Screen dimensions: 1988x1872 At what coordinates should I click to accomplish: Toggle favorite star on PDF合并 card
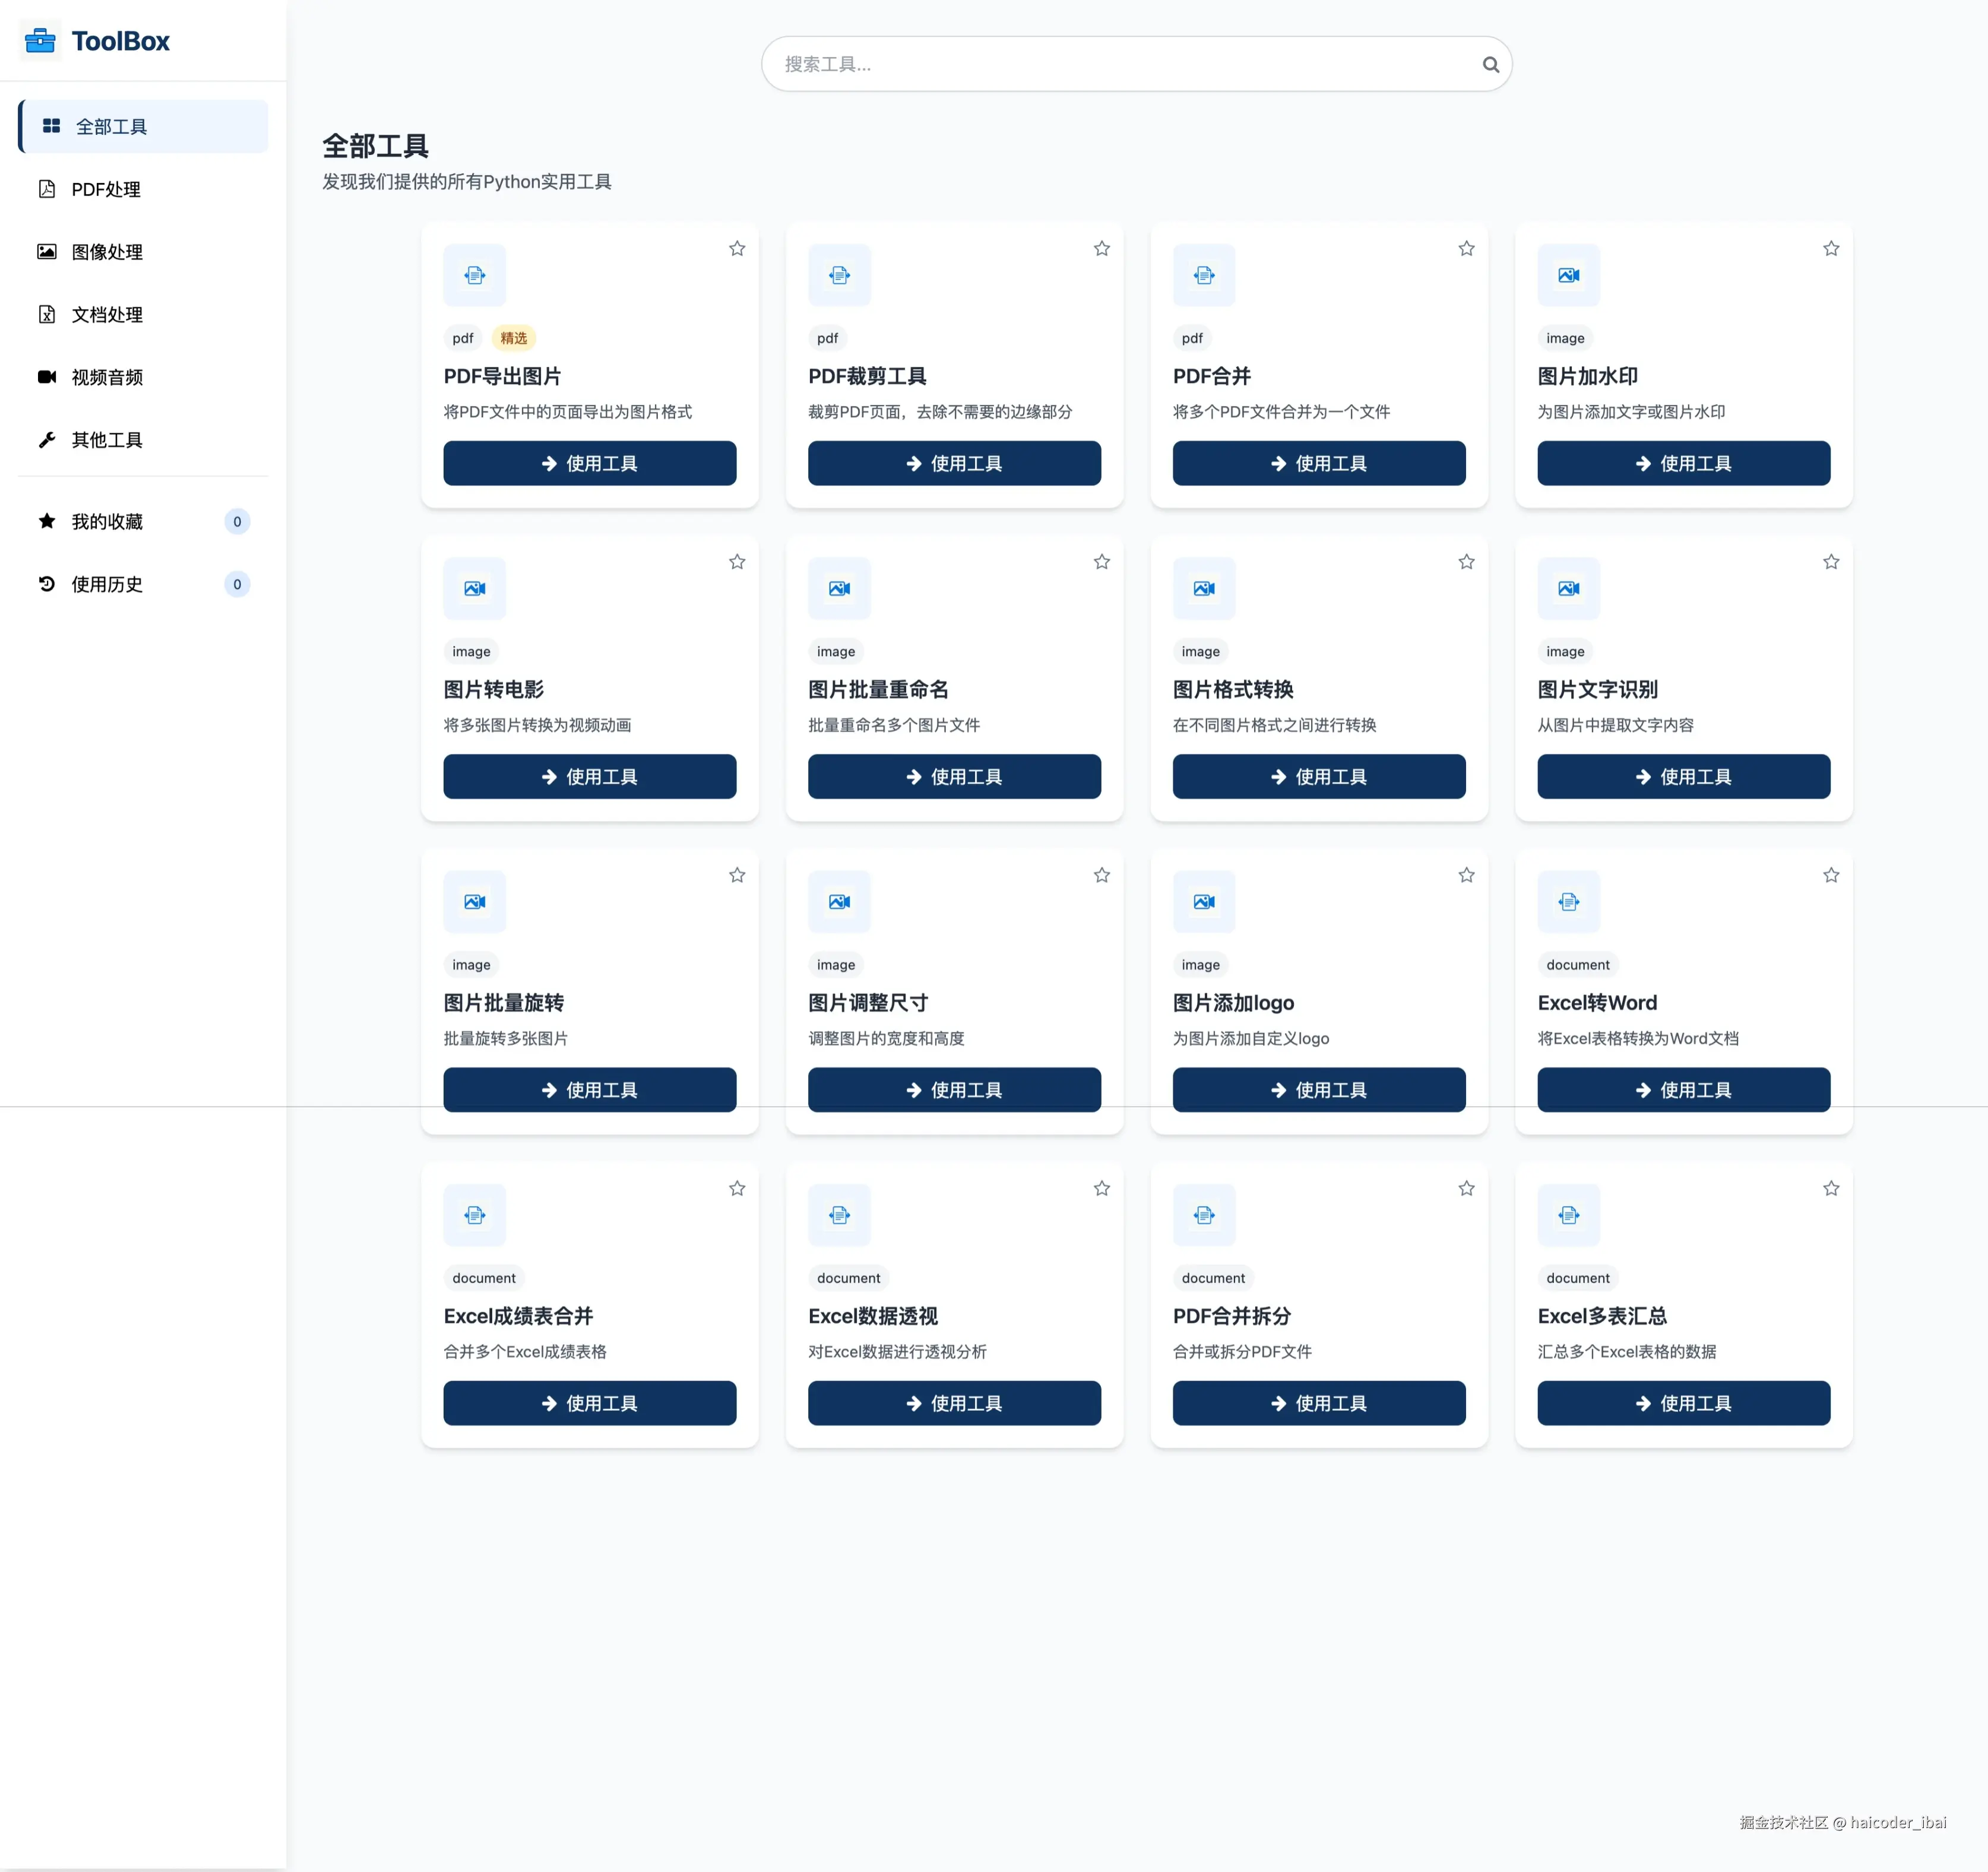click(x=1466, y=249)
